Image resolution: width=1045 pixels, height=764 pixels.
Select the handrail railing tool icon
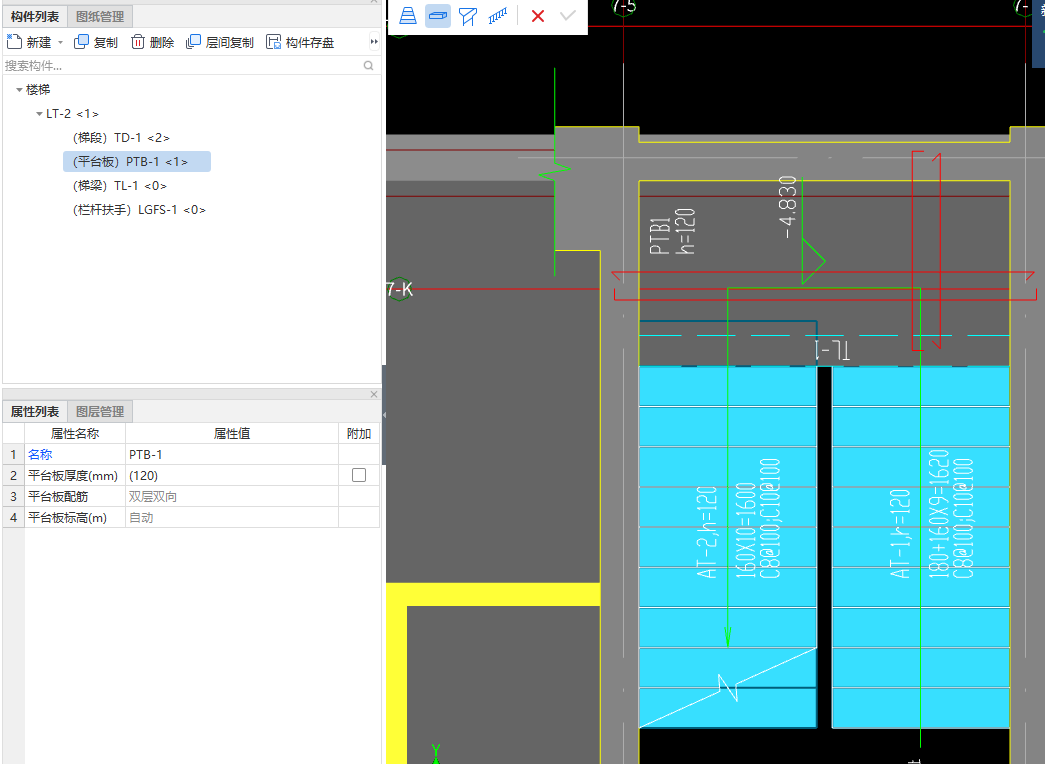(498, 15)
